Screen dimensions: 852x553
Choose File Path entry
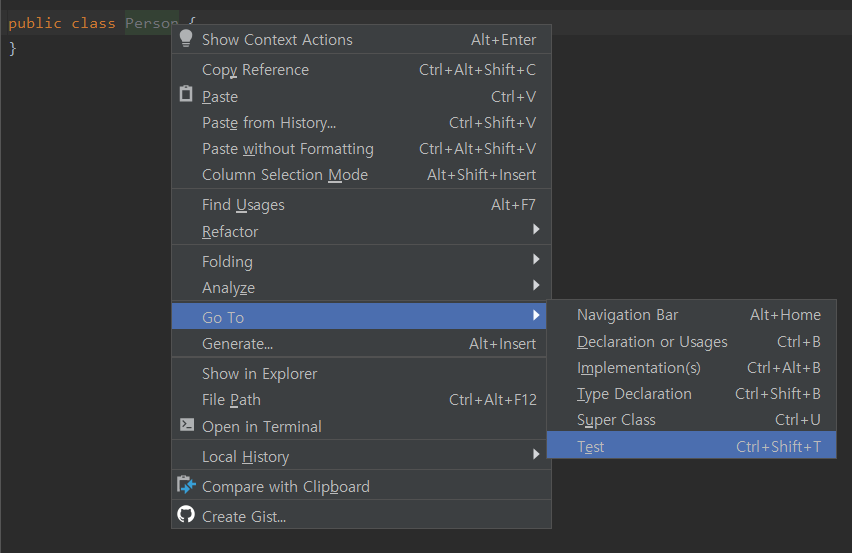pos(359,400)
